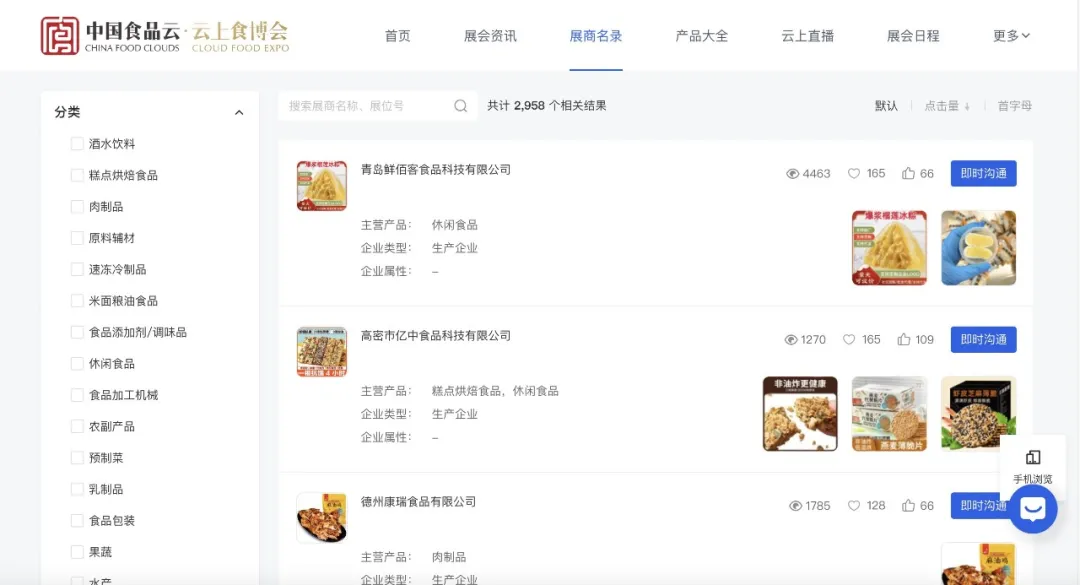
Task: Open 高密市亿中食品科技有限公司 company link
Action: click(x=435, y=336)
